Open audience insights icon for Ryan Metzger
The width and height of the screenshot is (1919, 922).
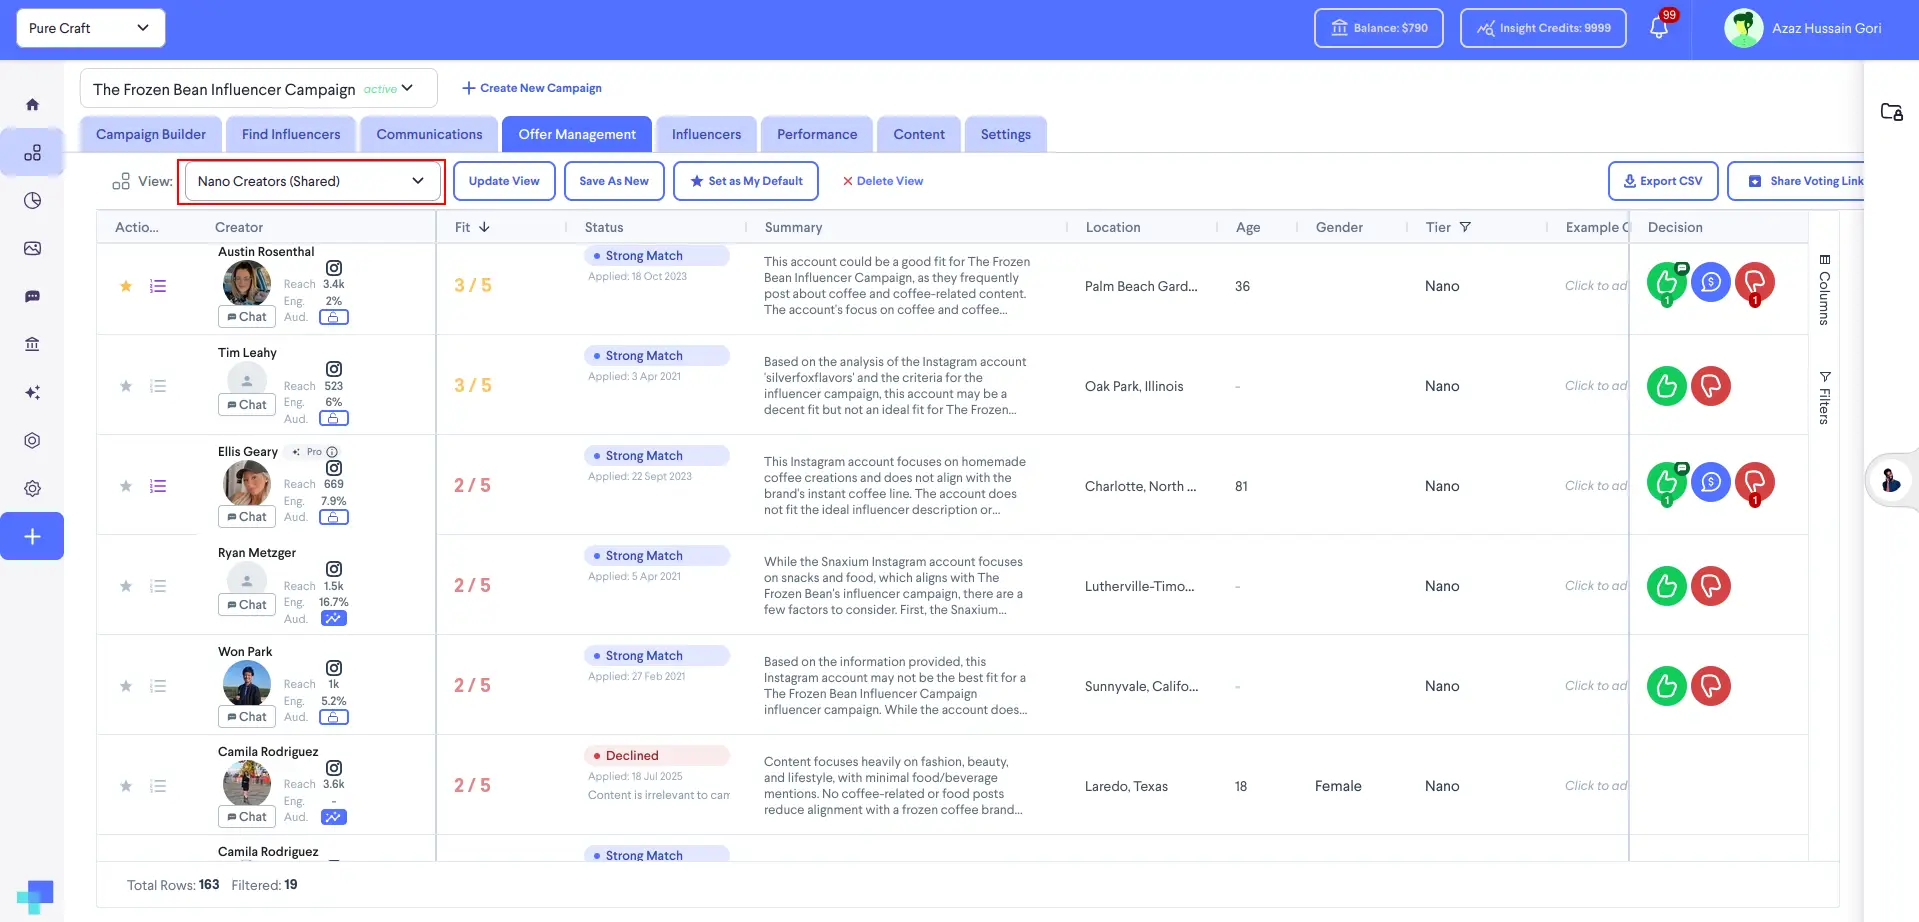point(334,618)
